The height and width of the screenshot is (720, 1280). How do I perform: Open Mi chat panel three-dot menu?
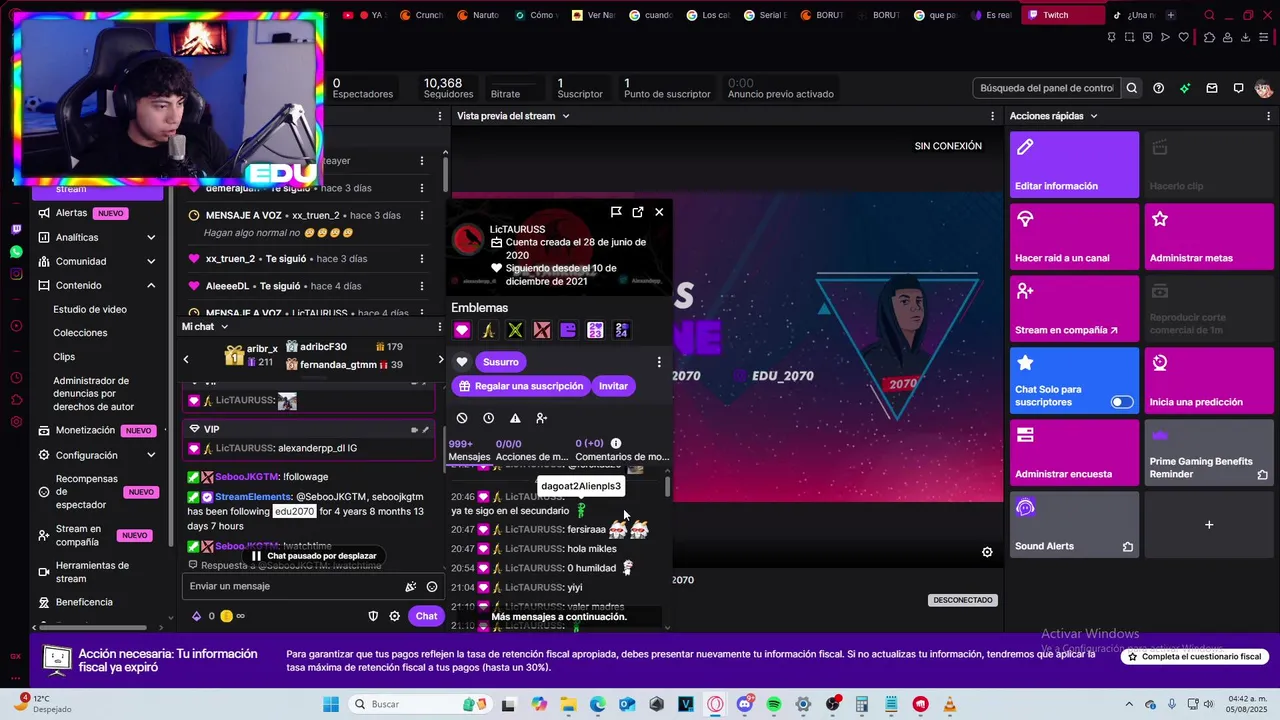pos(440,327)
